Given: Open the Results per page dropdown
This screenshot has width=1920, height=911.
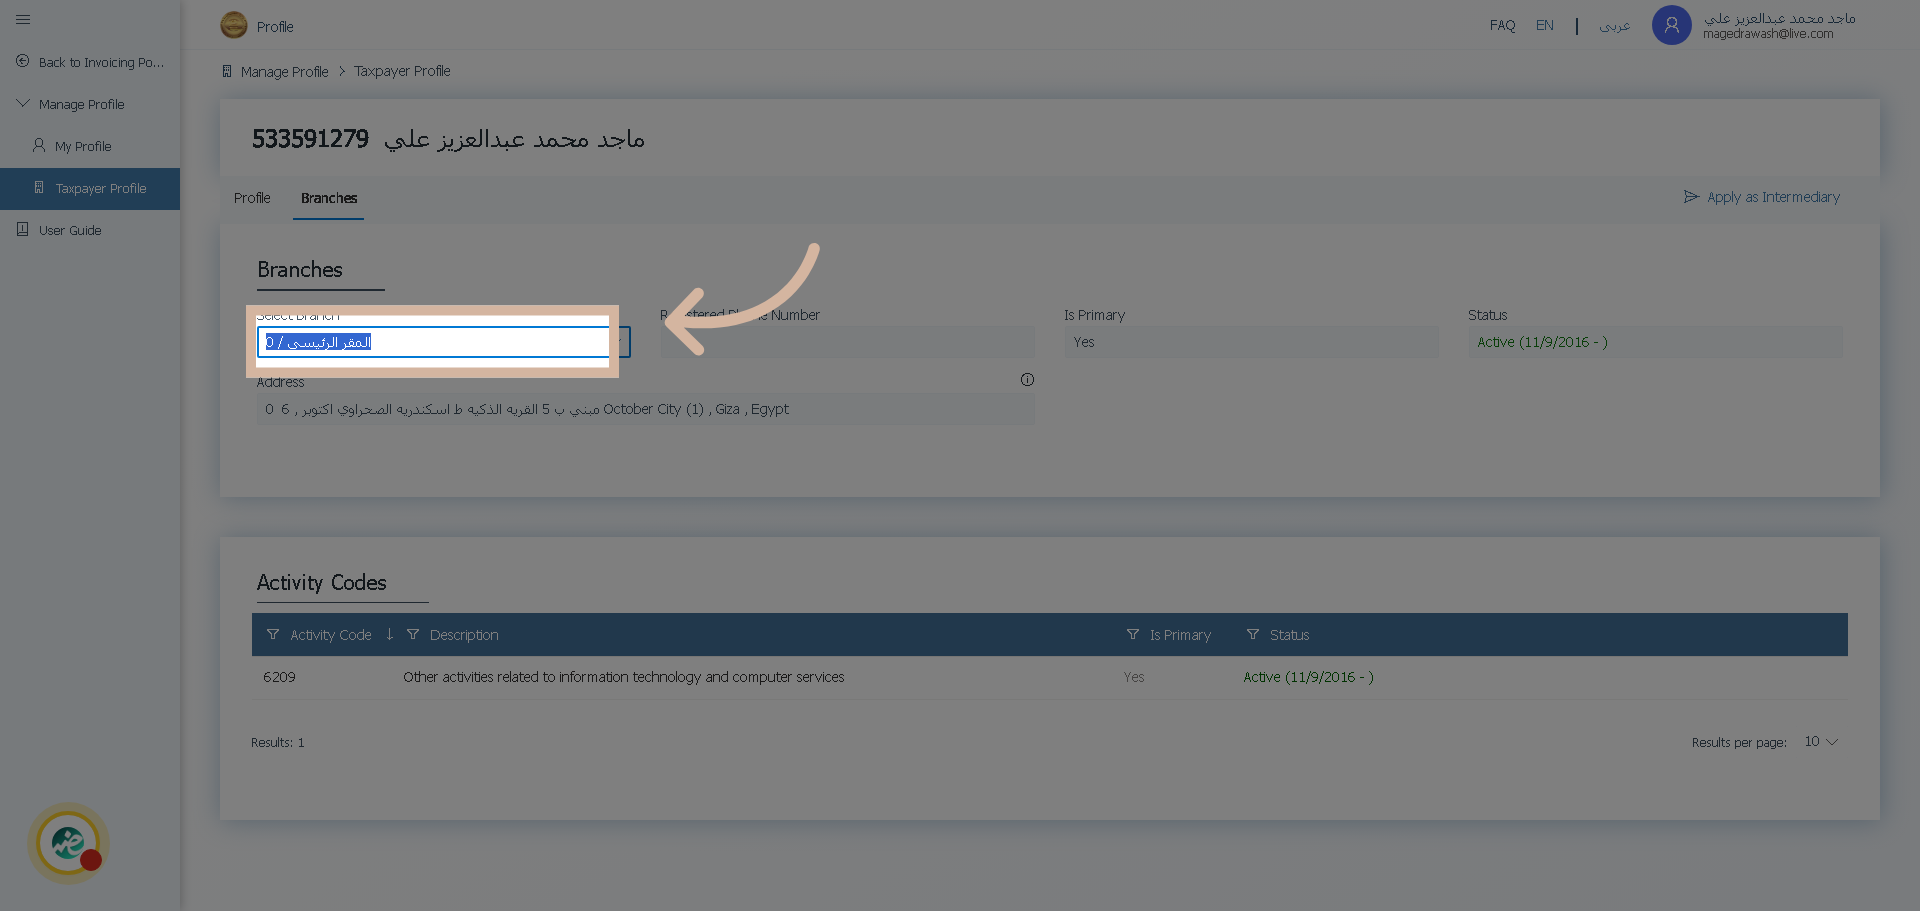Looking at the screenshot, I should 1821,742.
